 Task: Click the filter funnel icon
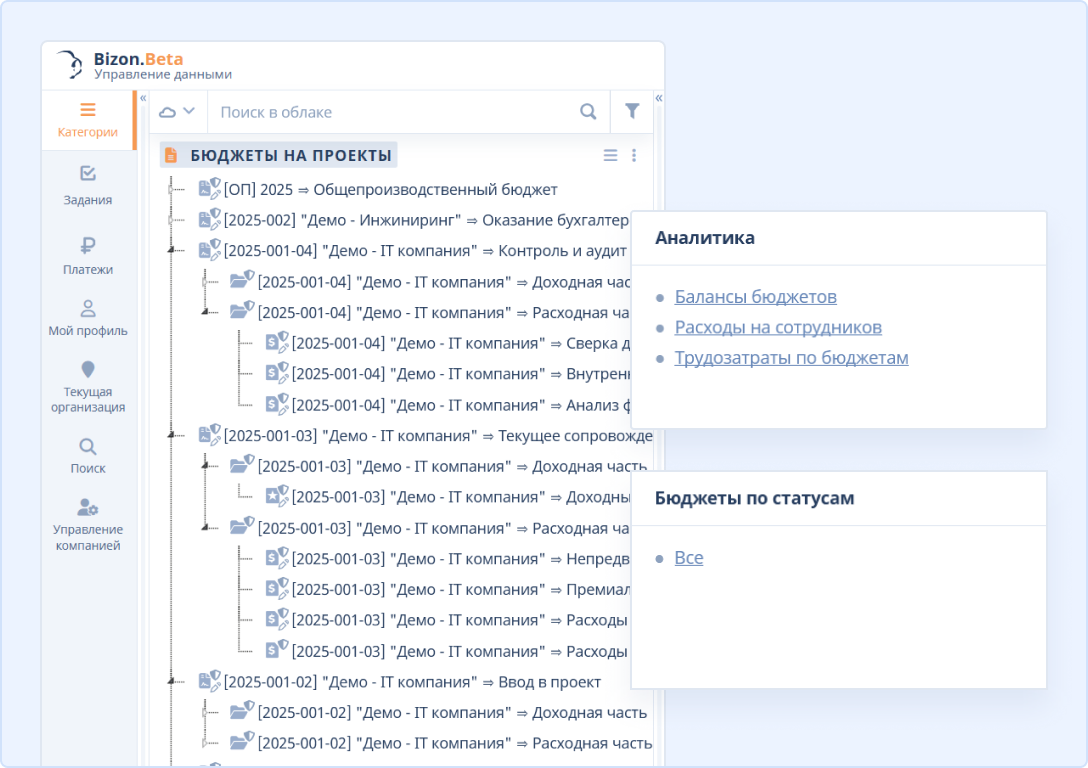pos(632,112)
